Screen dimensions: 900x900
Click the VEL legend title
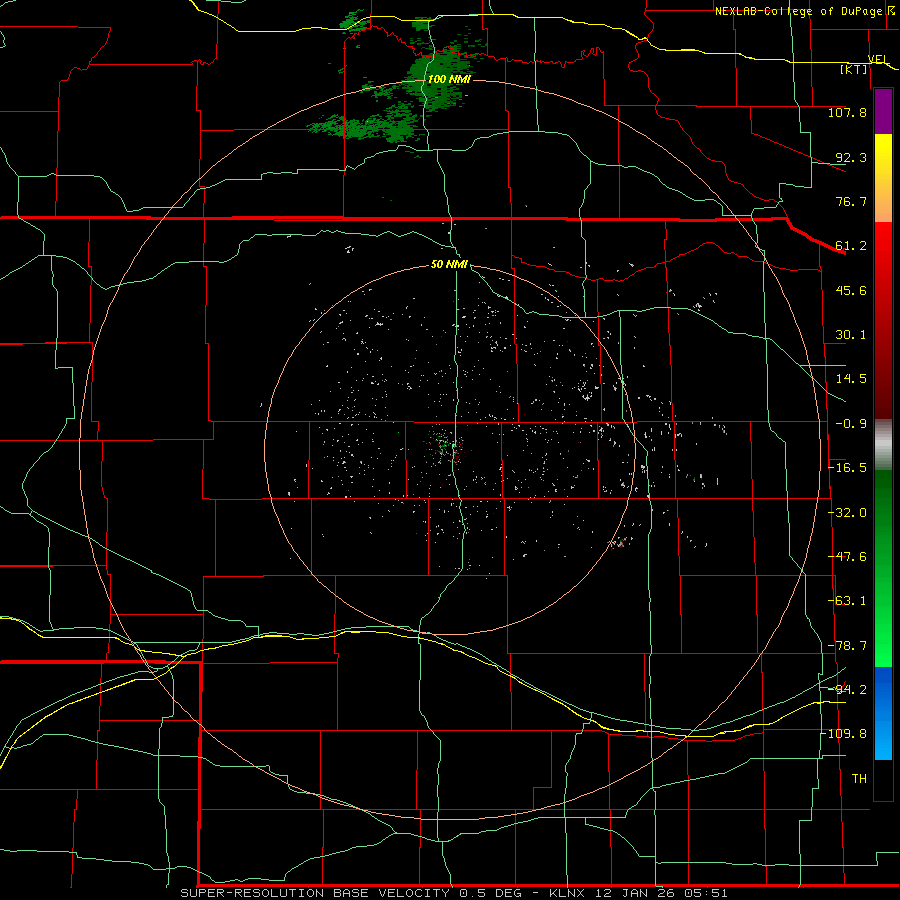click(878, 59)
